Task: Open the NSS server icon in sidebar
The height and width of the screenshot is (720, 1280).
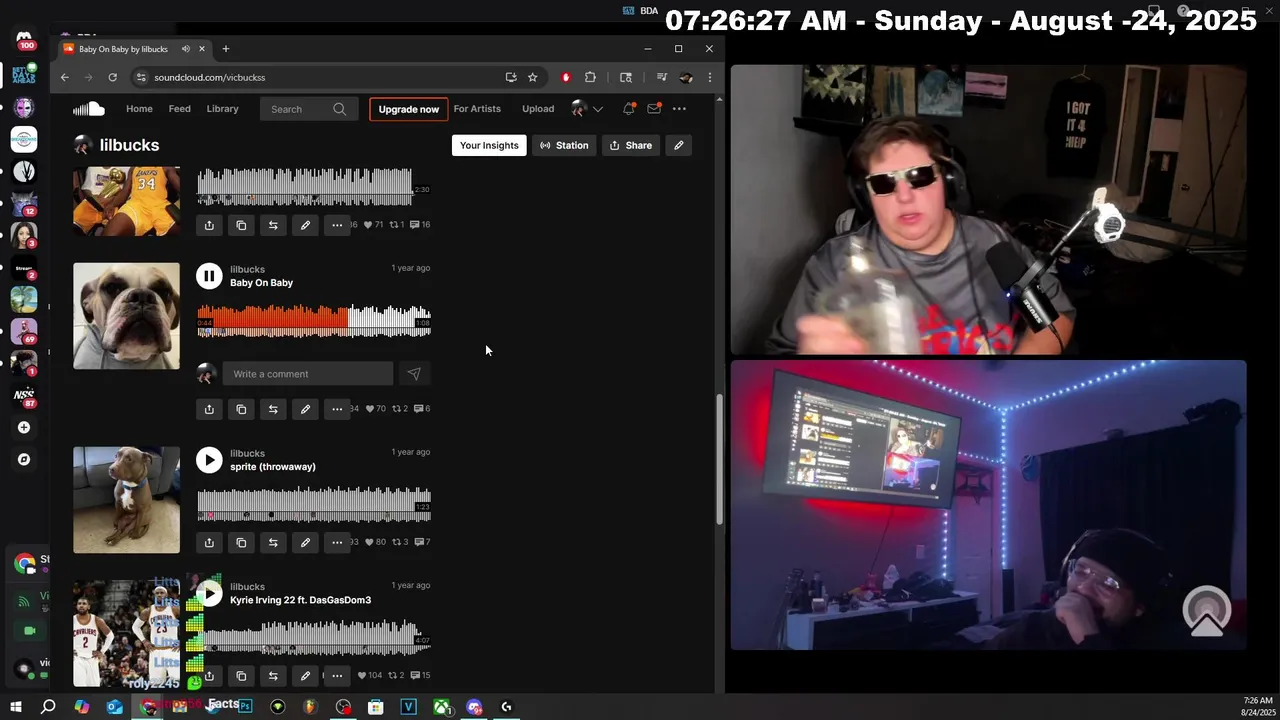Action: coord(24,396)
